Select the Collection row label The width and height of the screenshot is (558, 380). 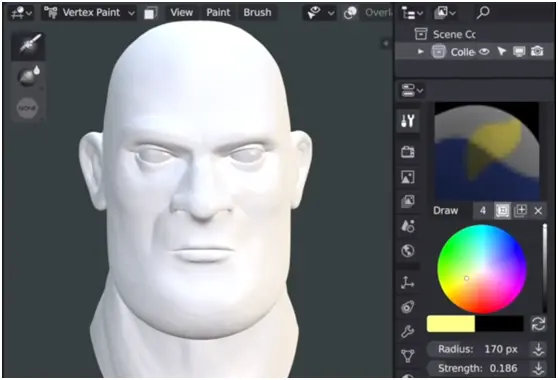(x=462, y=52)
